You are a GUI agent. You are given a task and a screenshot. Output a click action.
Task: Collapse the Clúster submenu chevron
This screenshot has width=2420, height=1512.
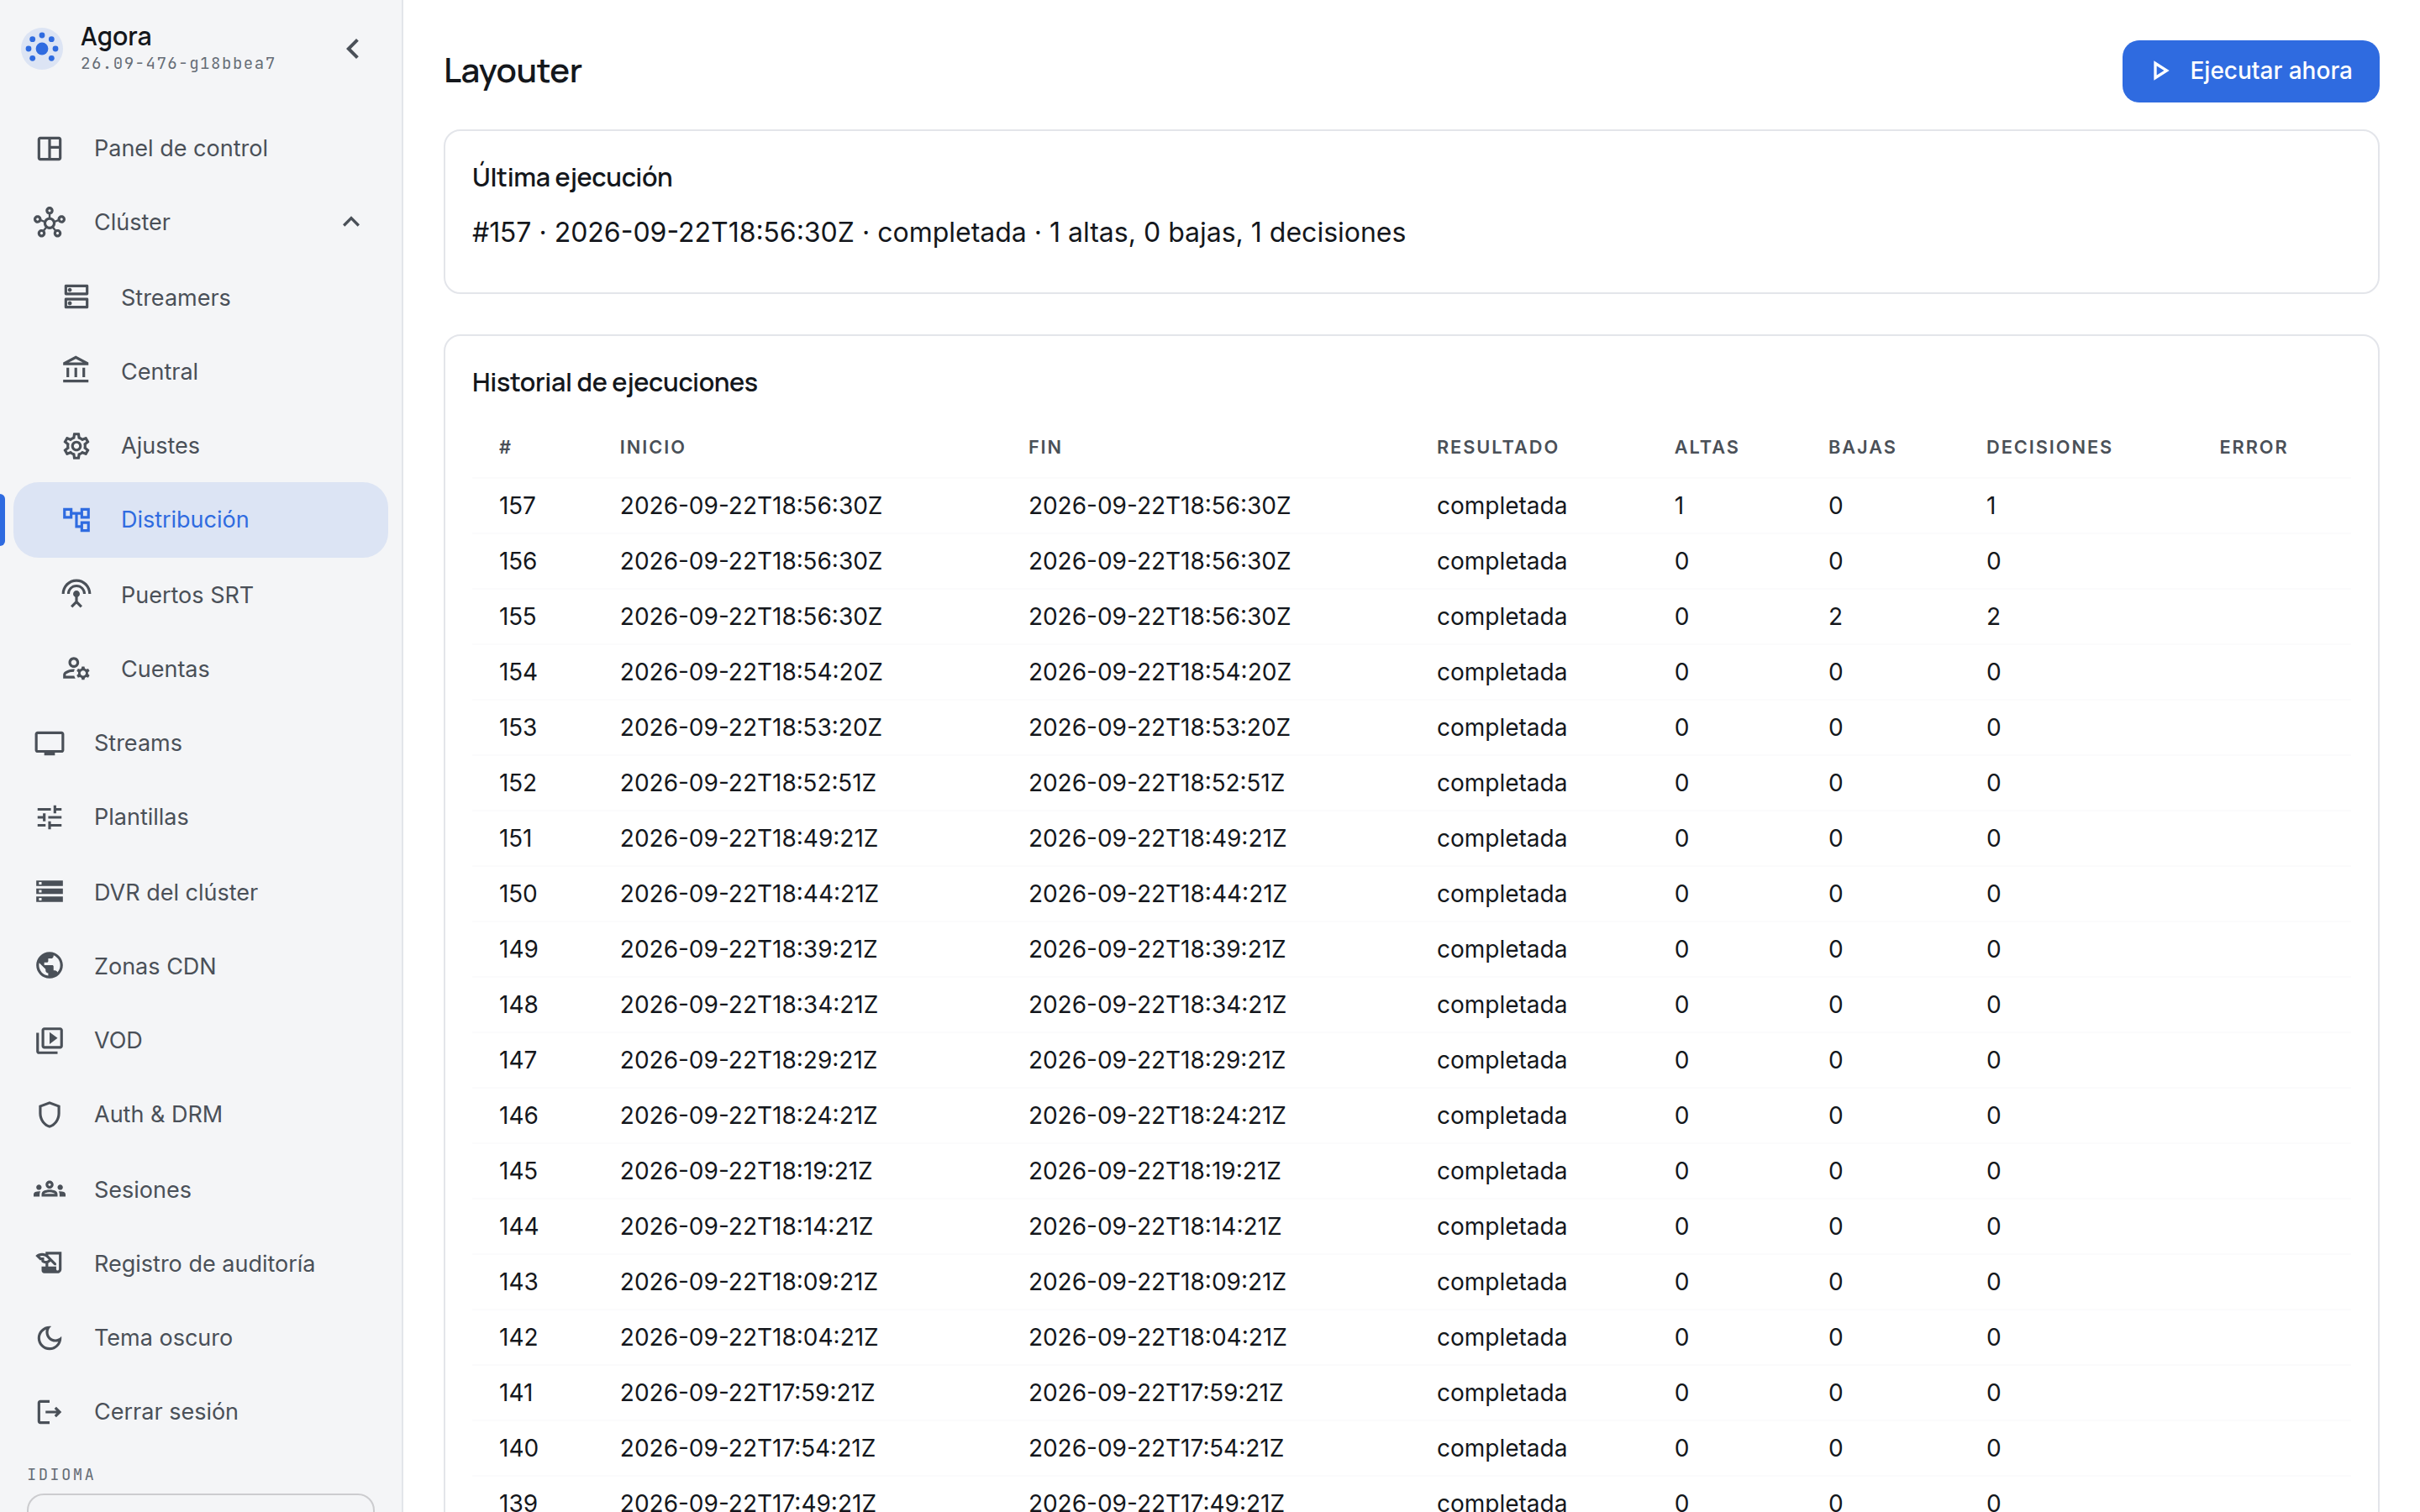point(351,222)
